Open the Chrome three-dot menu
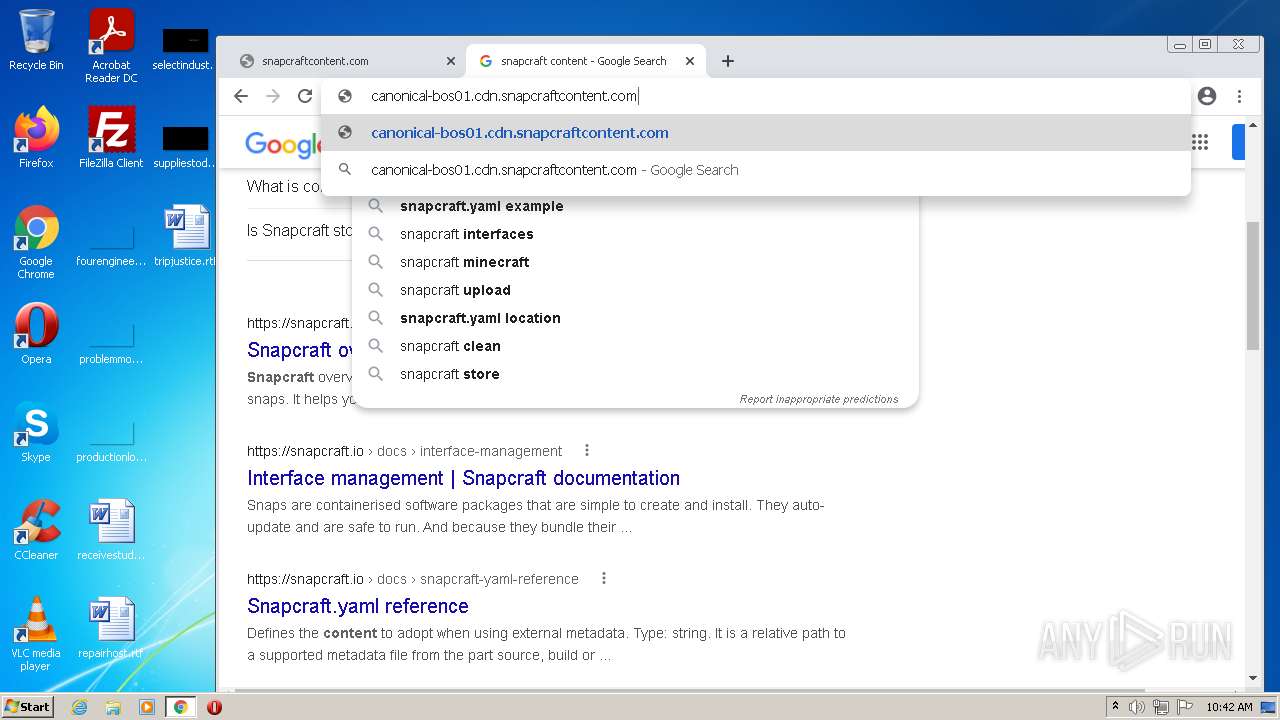Viewport: 1280px width, 720px height. (x=1239, y=96)
